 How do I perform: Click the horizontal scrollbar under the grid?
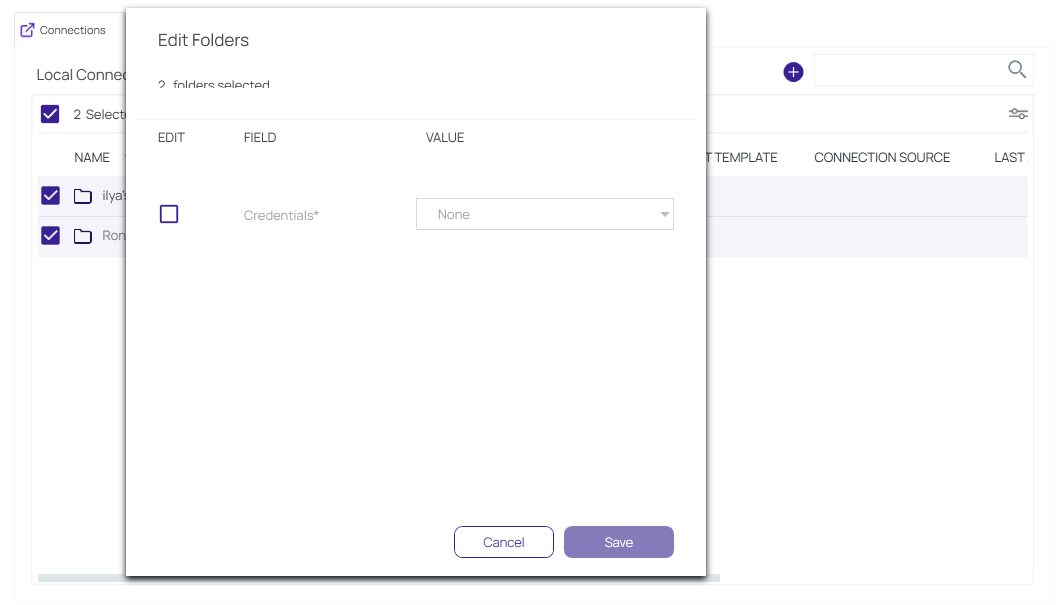[80, 578]
